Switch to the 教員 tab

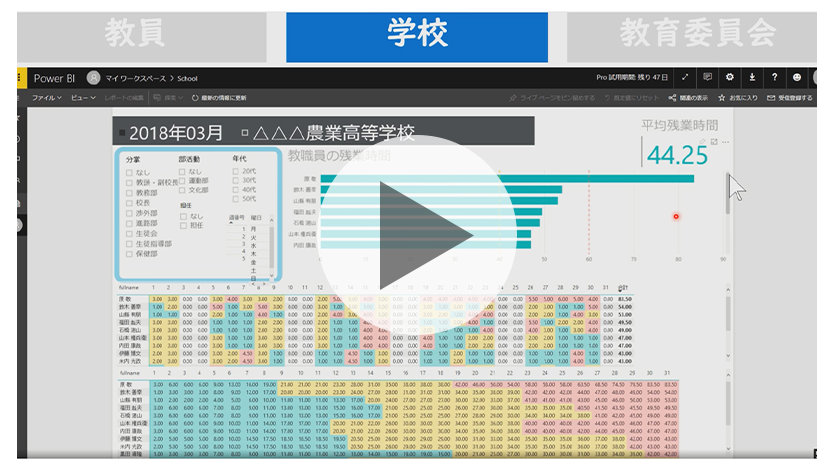click(135, 34)
